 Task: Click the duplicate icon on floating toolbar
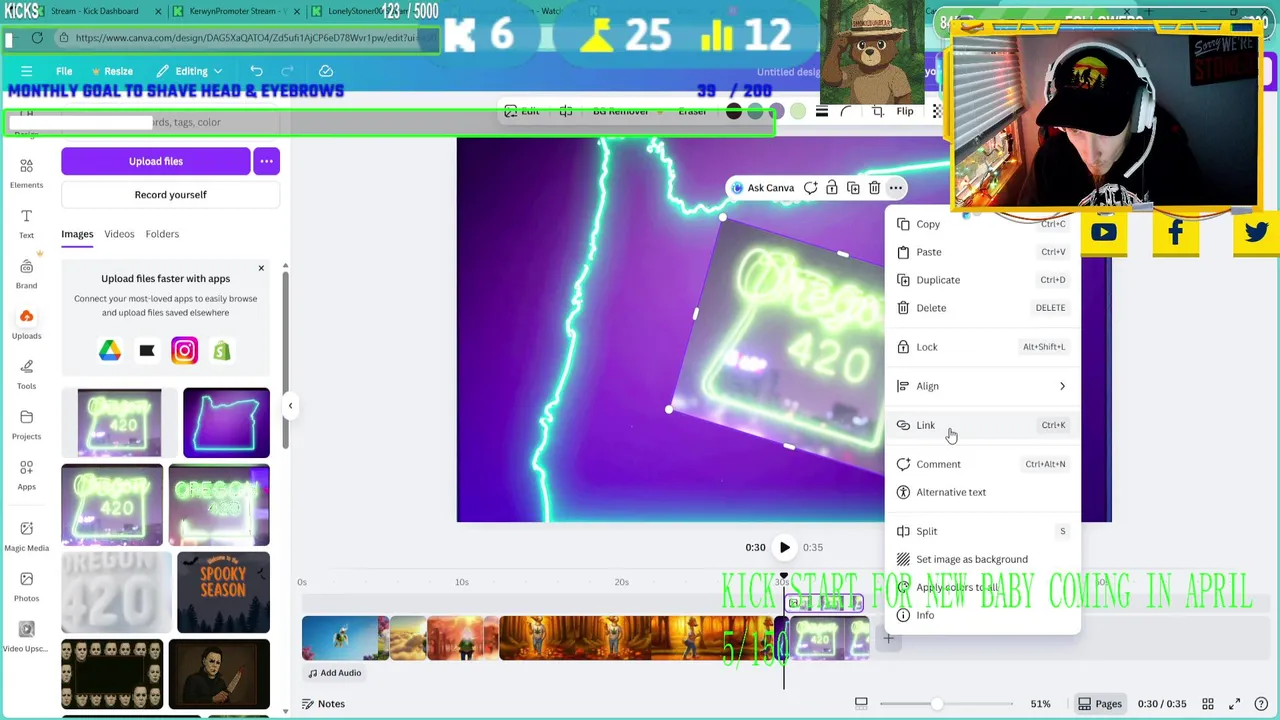(853, 188)
